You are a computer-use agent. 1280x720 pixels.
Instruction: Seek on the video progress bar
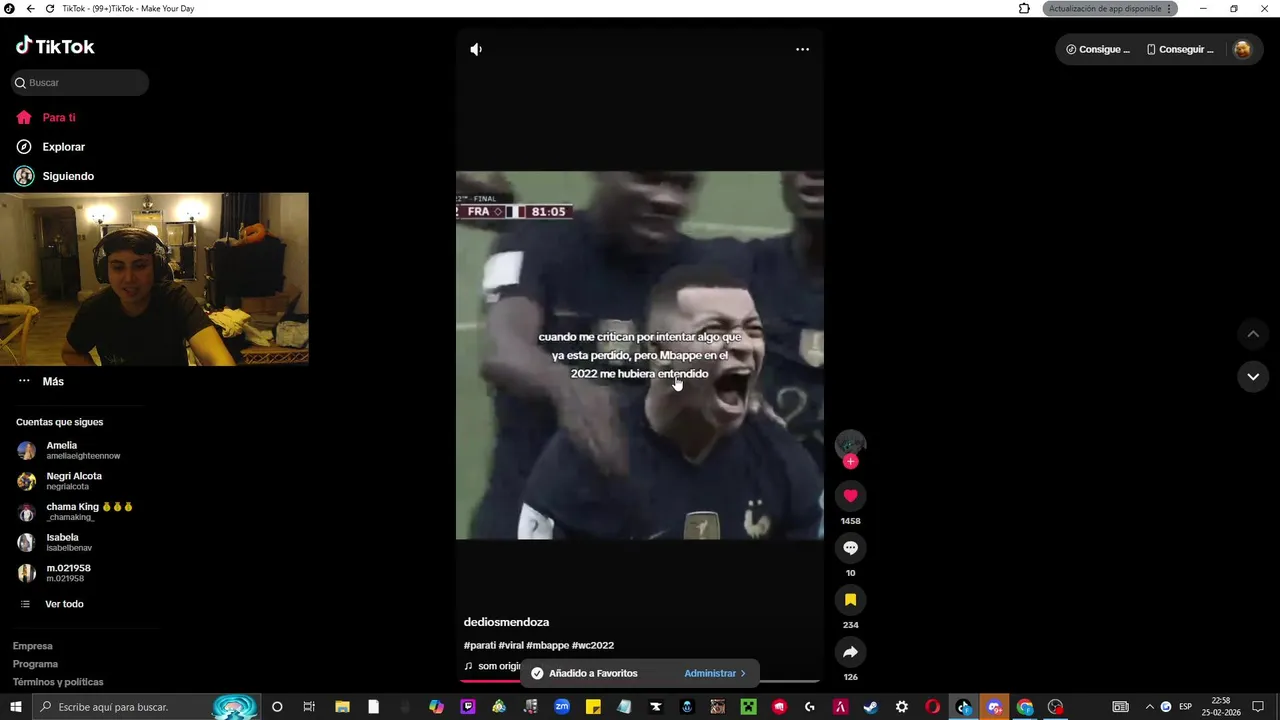click(x=640, y=680)
